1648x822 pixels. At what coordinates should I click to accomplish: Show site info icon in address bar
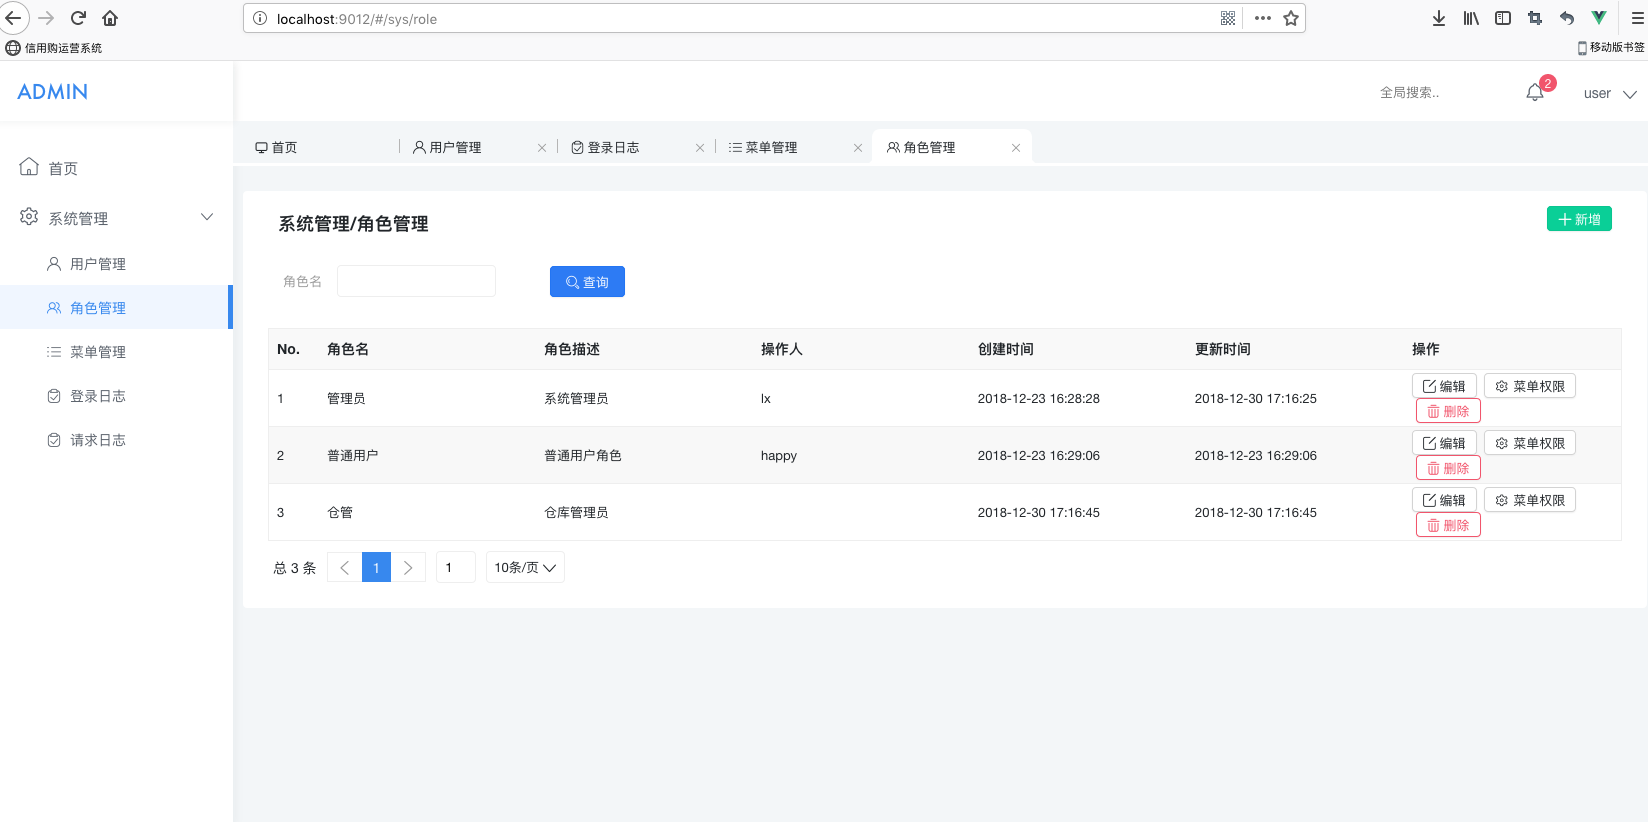[260, 18]
